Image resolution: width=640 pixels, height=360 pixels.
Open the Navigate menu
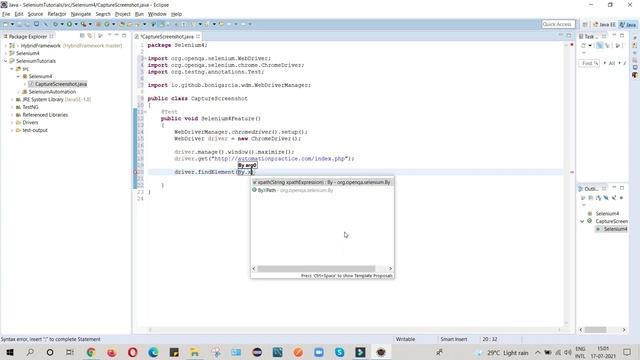(81, 14)
